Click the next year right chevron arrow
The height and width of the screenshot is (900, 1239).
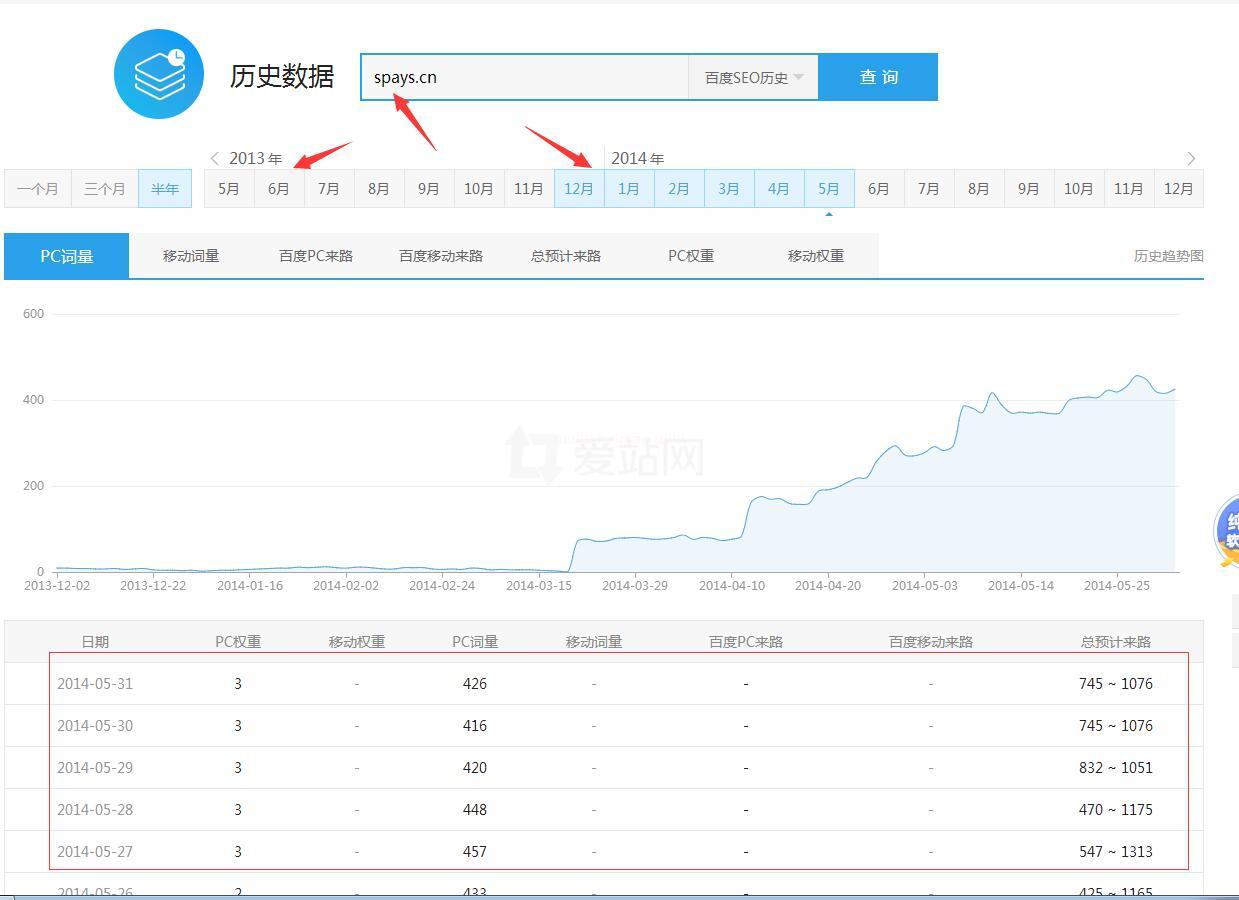(x=1191, y=158)
